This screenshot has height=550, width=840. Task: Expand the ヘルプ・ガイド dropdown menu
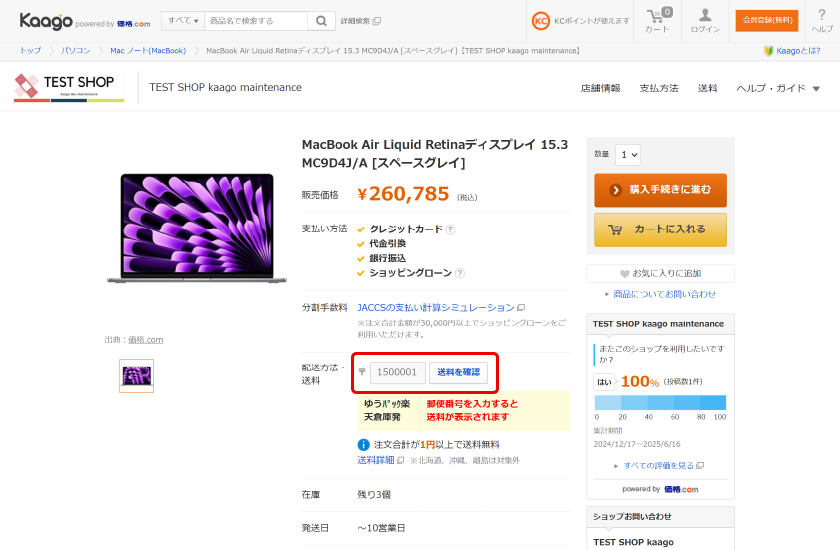click(x=778, y=88)
